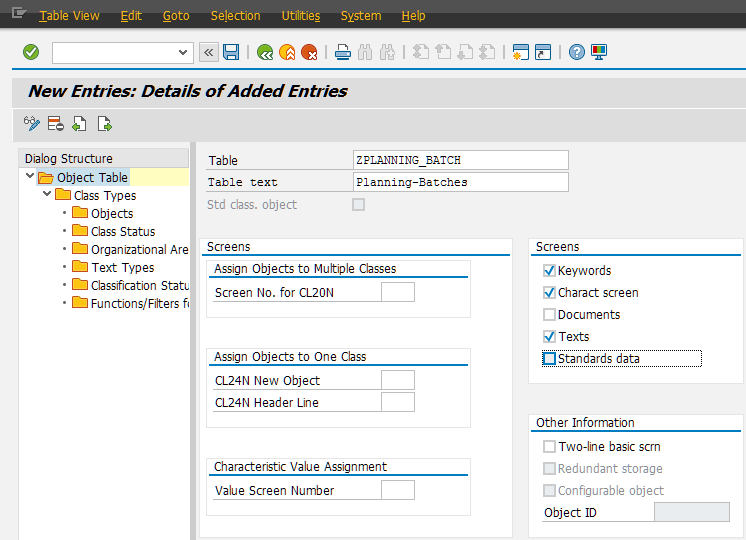Viewport: 746px width, 540px height.
Task: Collapse the Object Table tree node
Action: point(31,177)
